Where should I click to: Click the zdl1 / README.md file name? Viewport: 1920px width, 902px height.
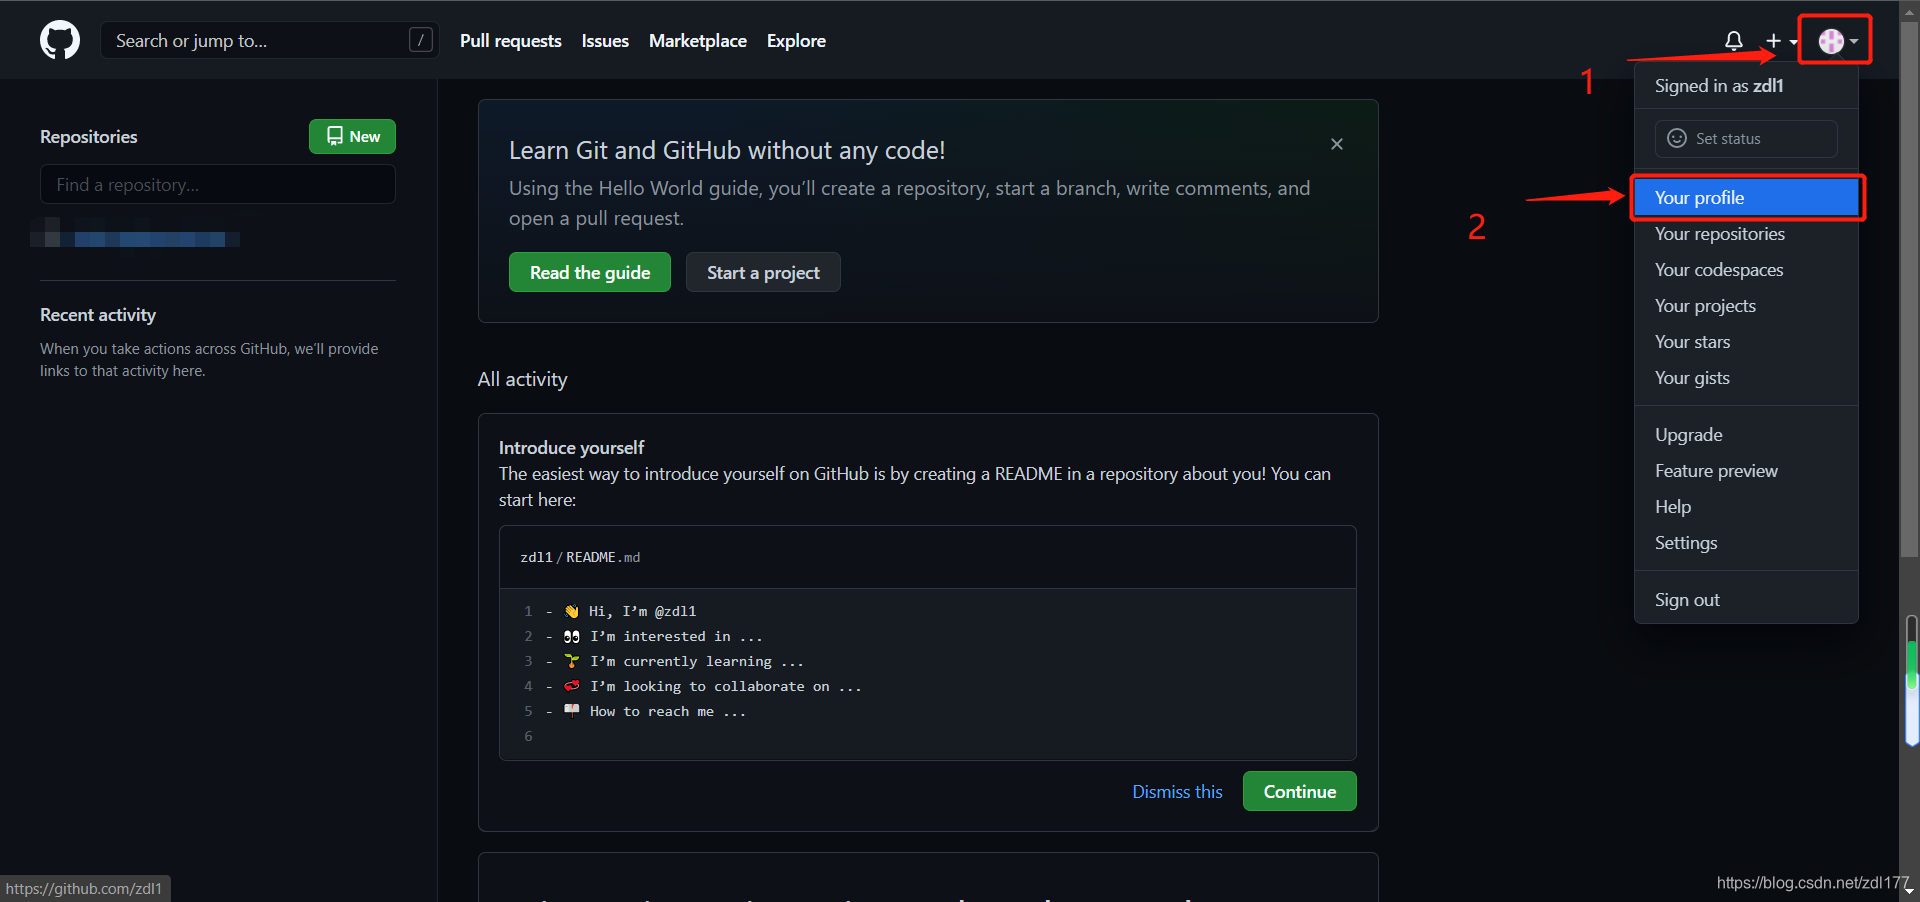pos(580,557)
